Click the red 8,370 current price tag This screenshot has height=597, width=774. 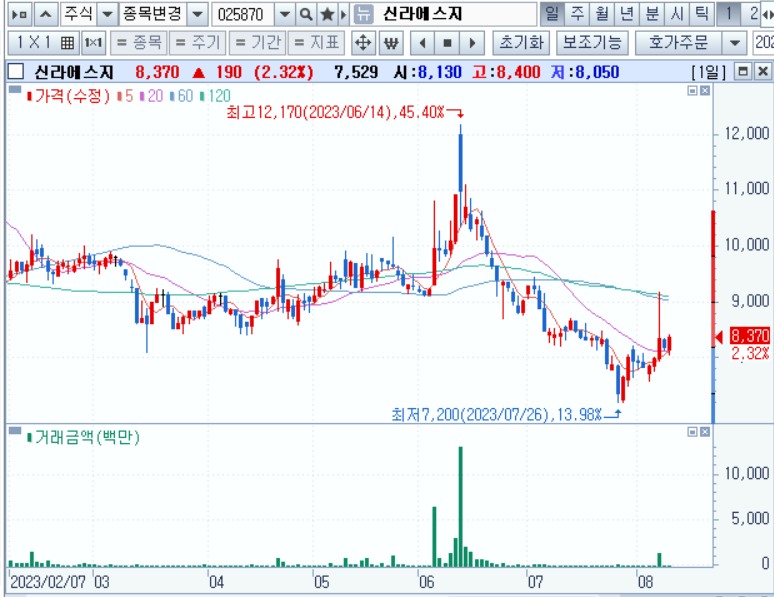coord(749,336)
